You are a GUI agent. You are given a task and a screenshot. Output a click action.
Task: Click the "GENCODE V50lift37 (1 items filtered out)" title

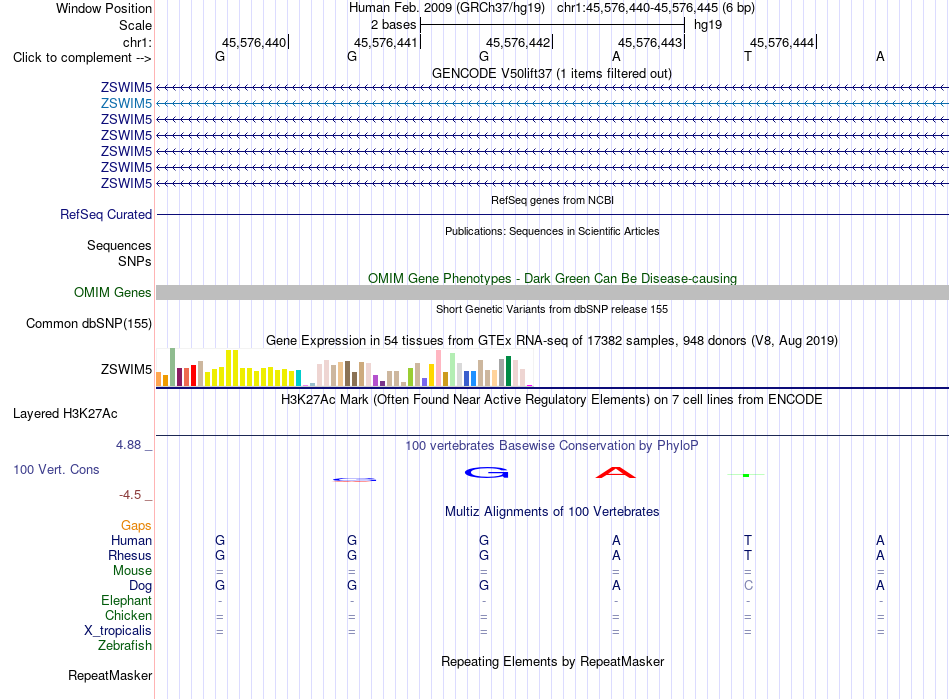pyautogui.click(x=551, y=73)
